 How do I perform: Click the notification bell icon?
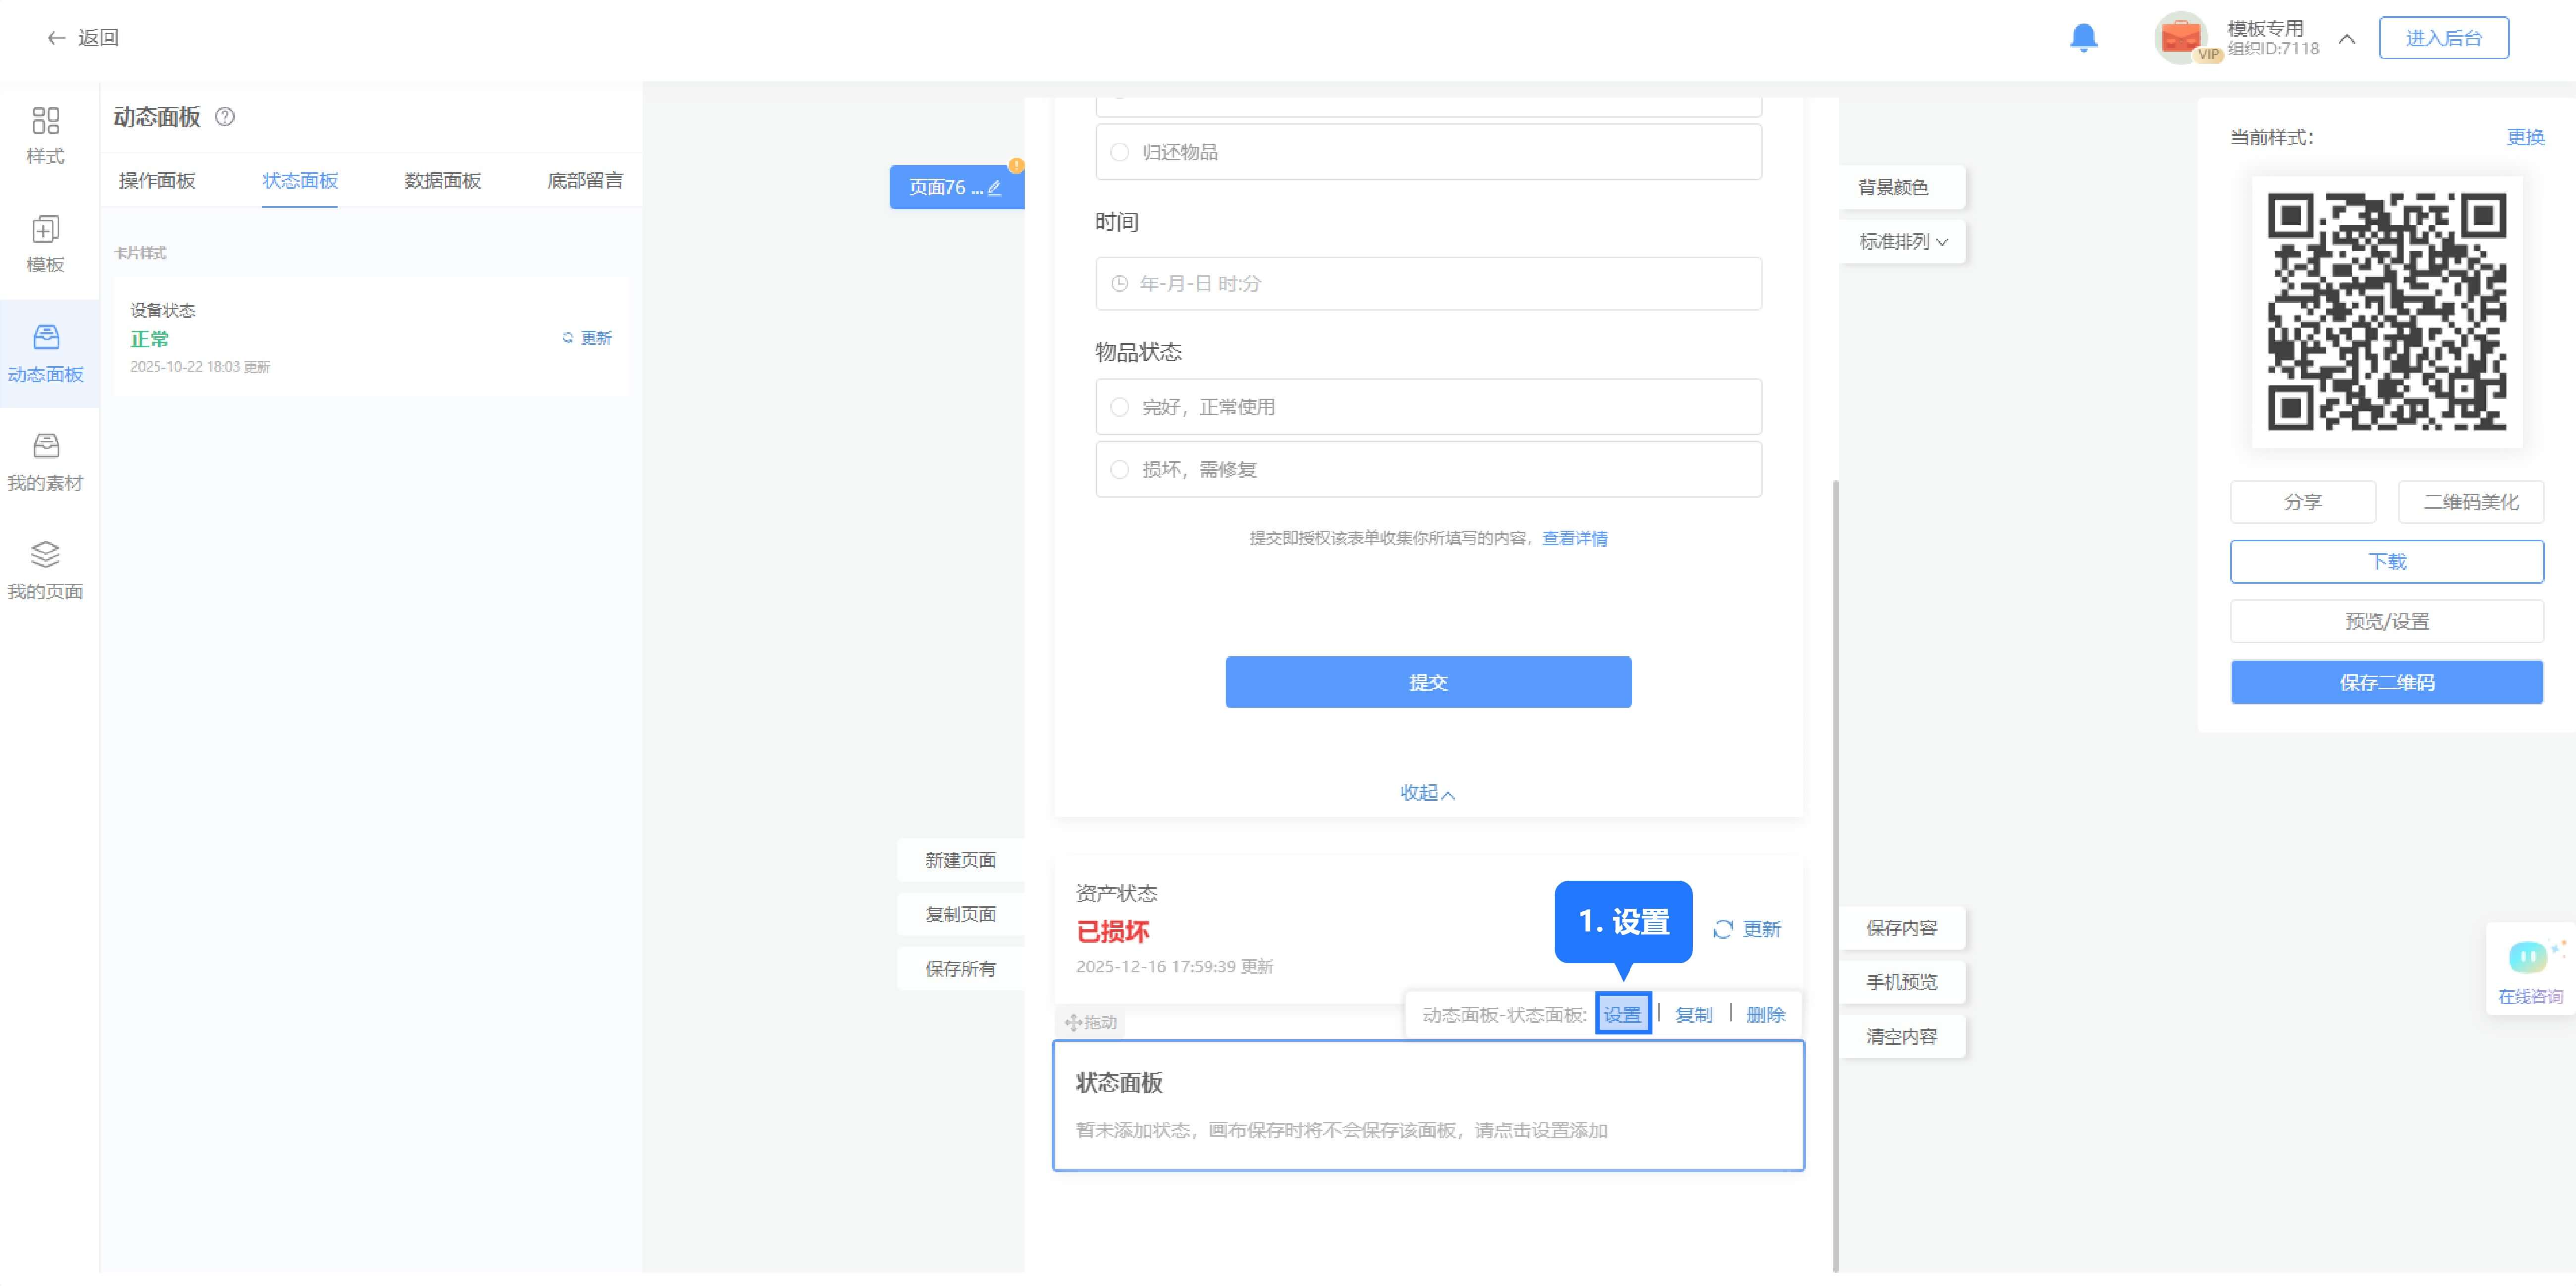(x=2083, y=38)
